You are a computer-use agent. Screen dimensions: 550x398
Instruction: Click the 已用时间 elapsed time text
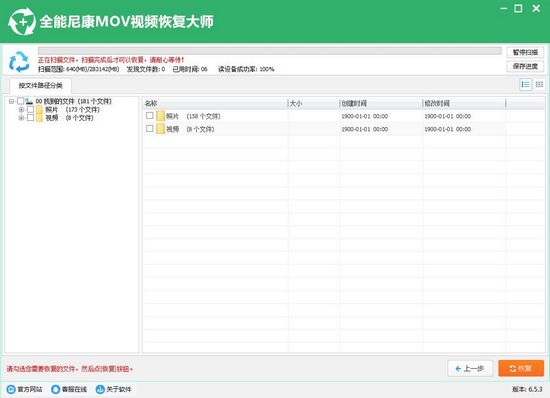190,69
